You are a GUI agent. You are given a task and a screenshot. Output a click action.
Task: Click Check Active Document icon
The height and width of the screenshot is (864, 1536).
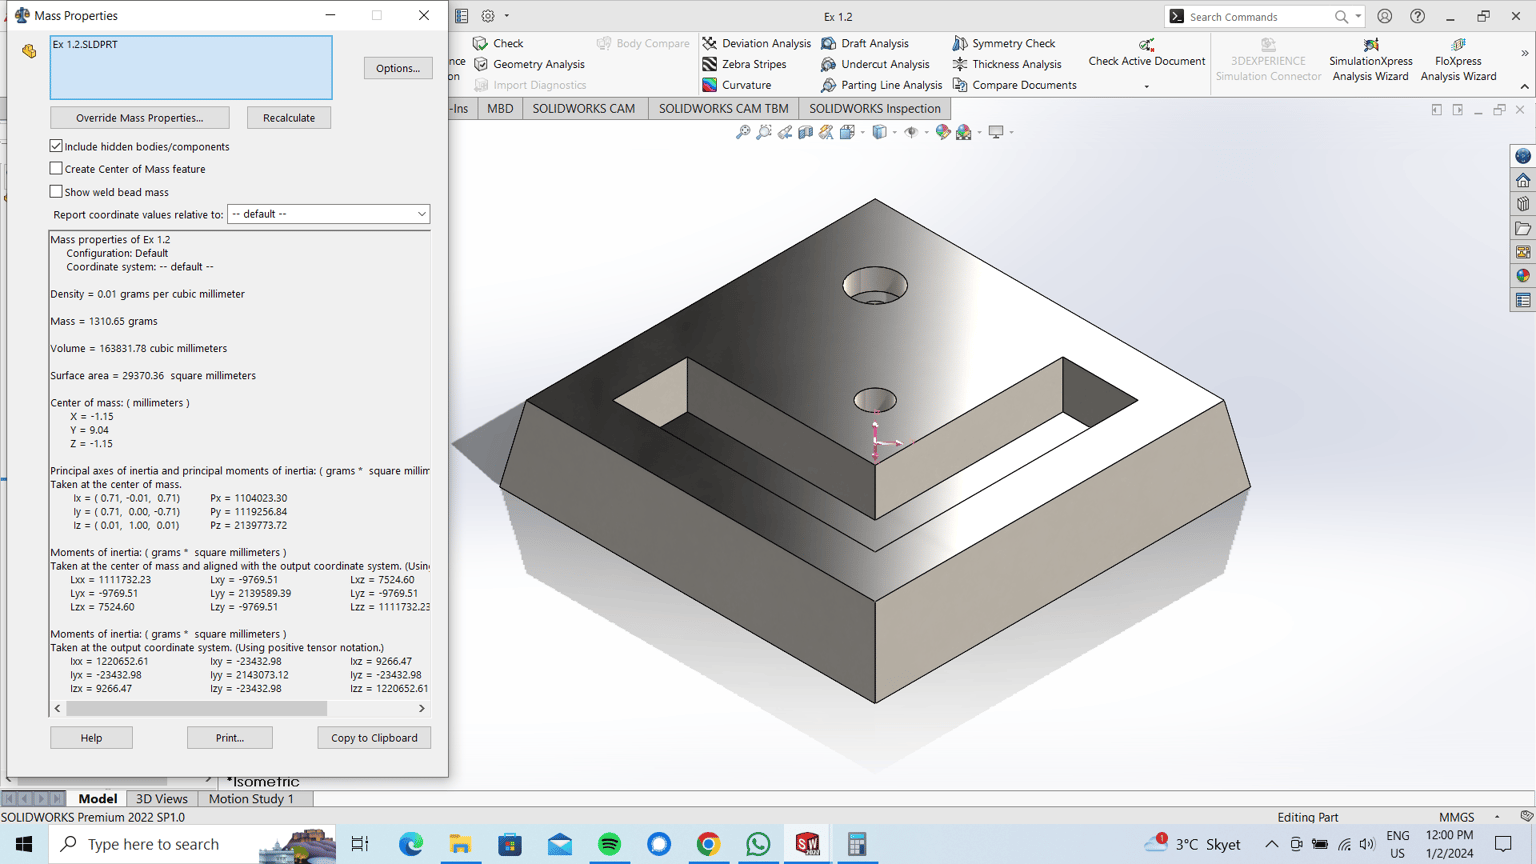pyautogui.click(x=1146, y=44)
